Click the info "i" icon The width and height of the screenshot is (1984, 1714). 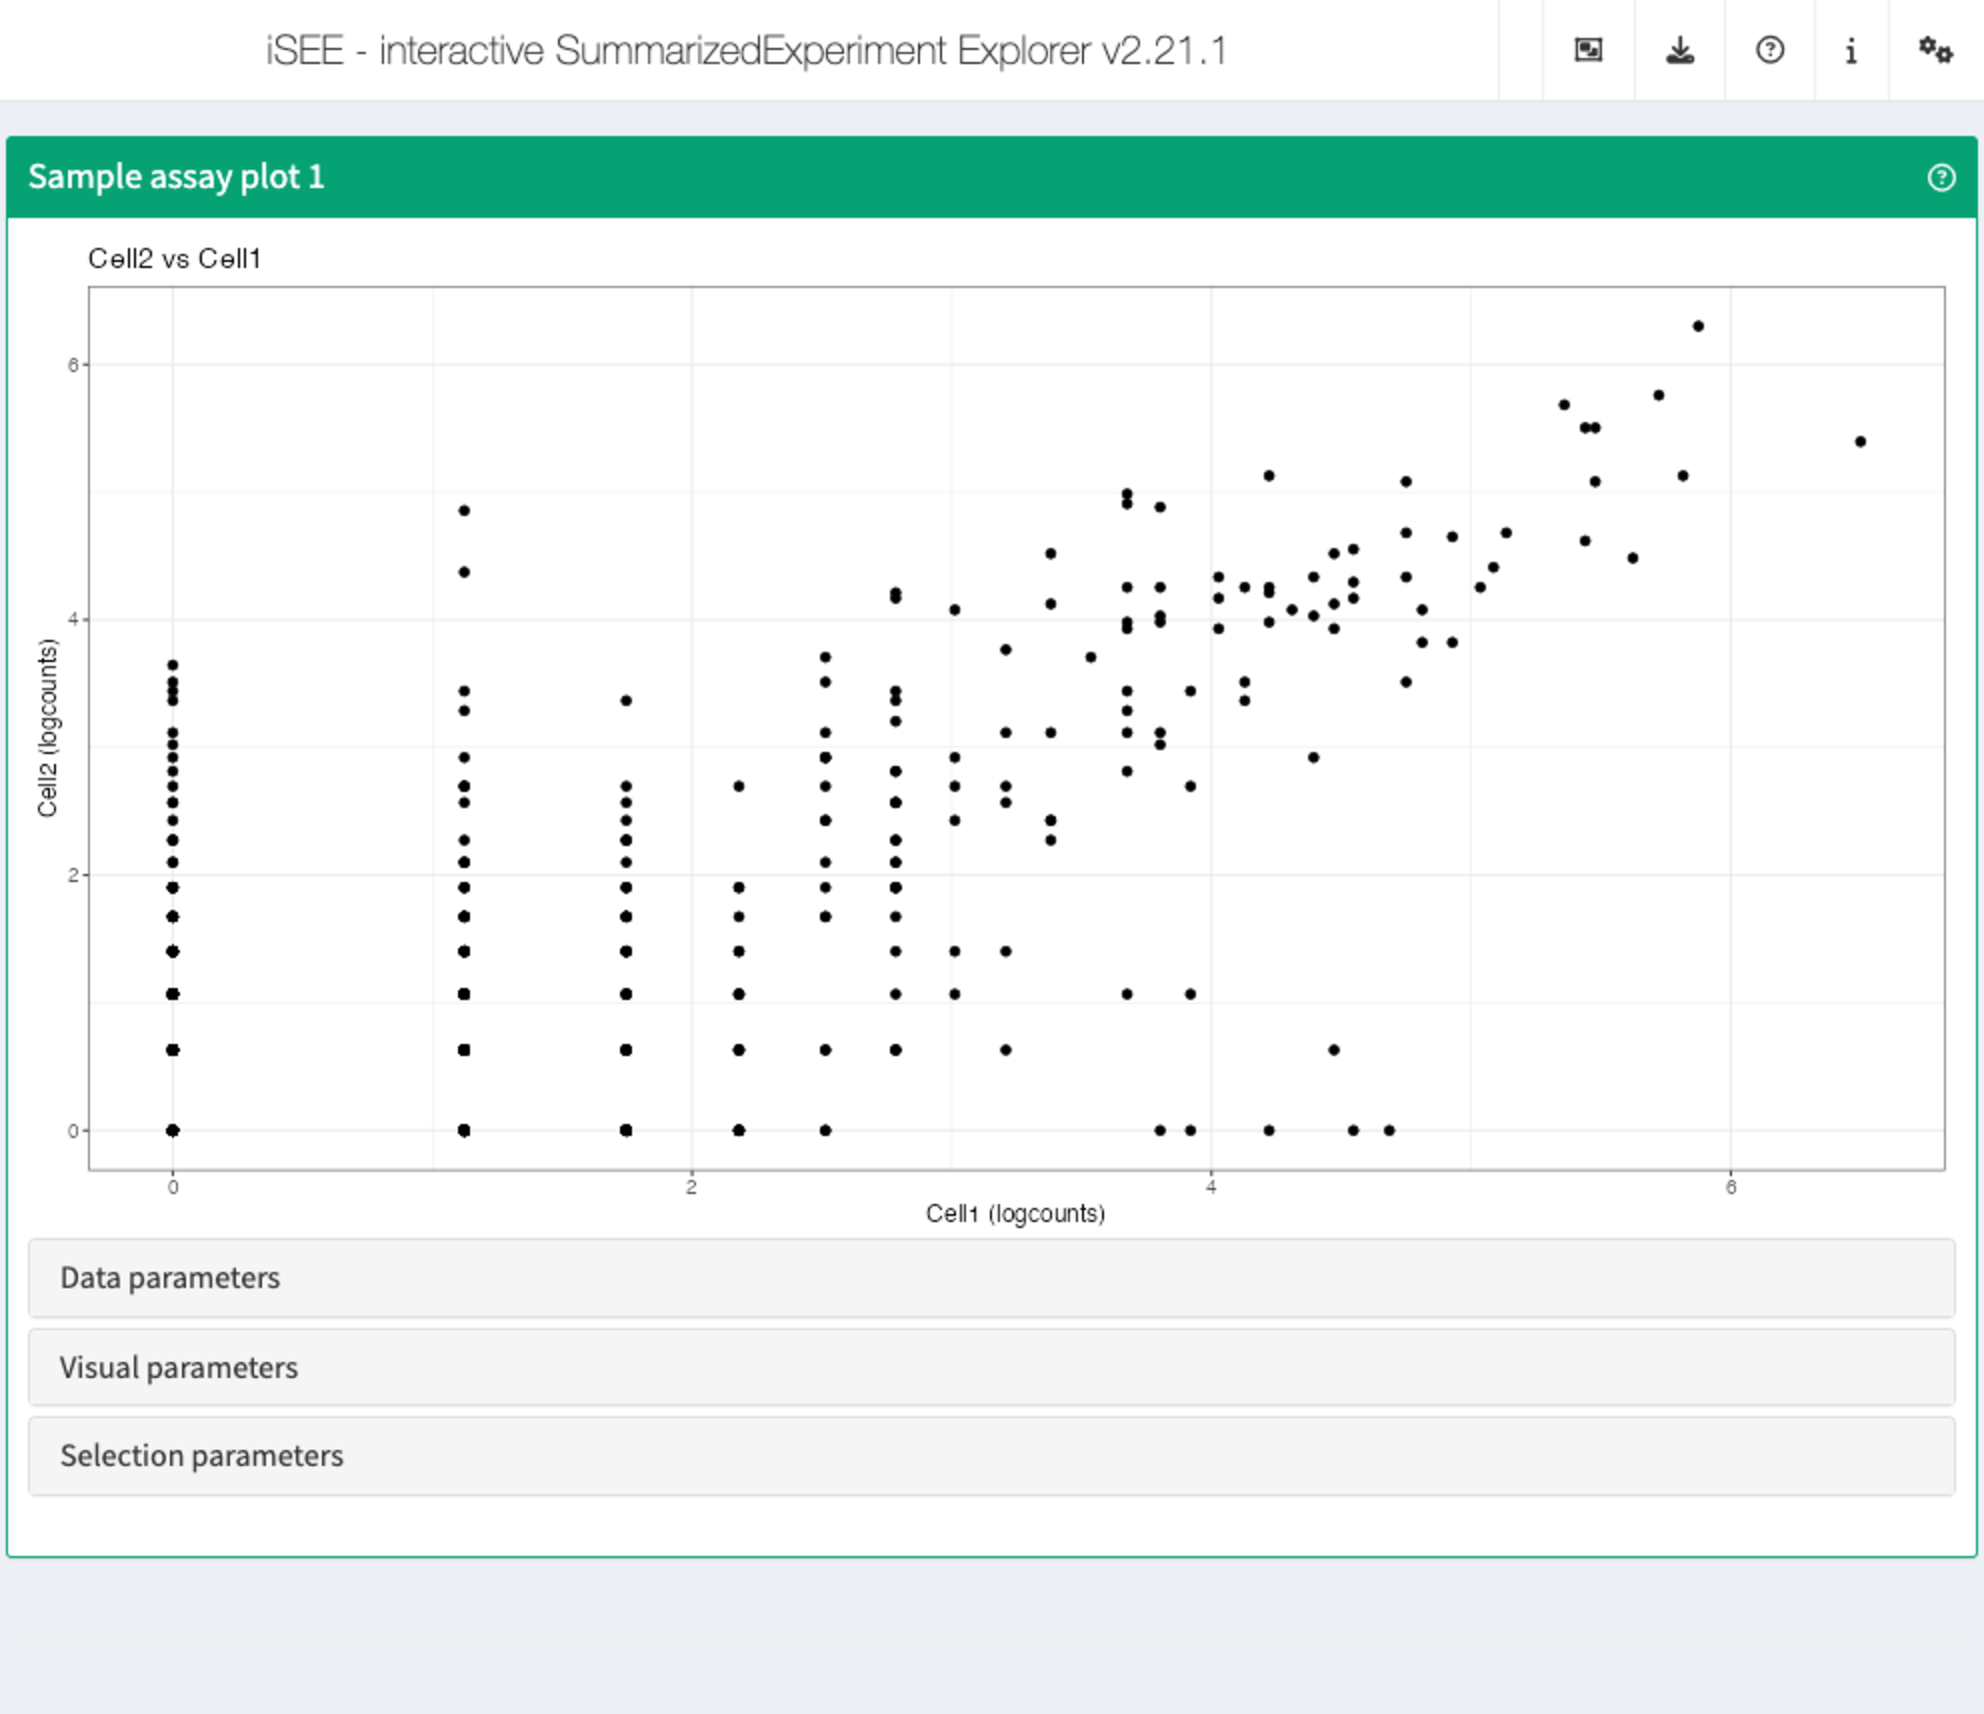click(1851, 50)
